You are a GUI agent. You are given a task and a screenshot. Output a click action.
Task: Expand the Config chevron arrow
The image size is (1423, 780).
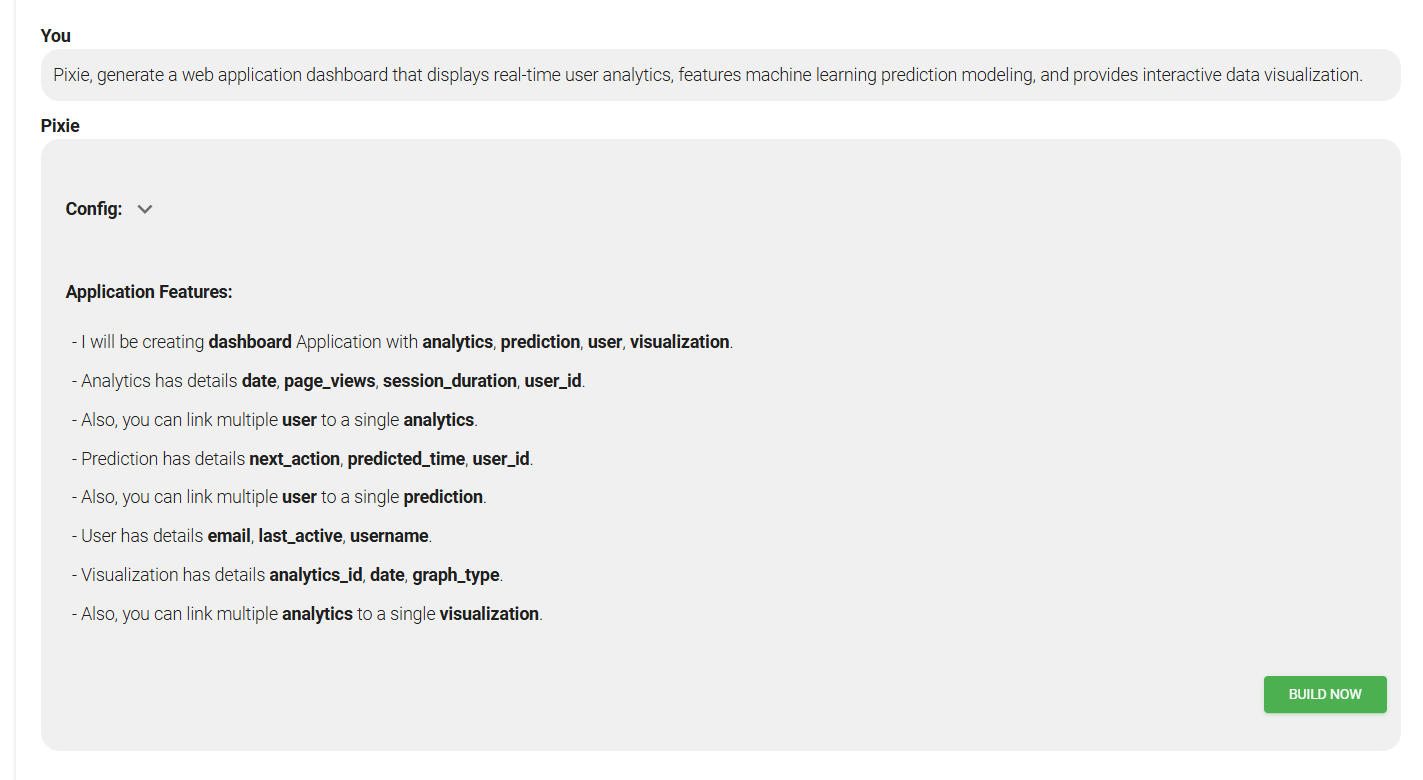point(145,209)
